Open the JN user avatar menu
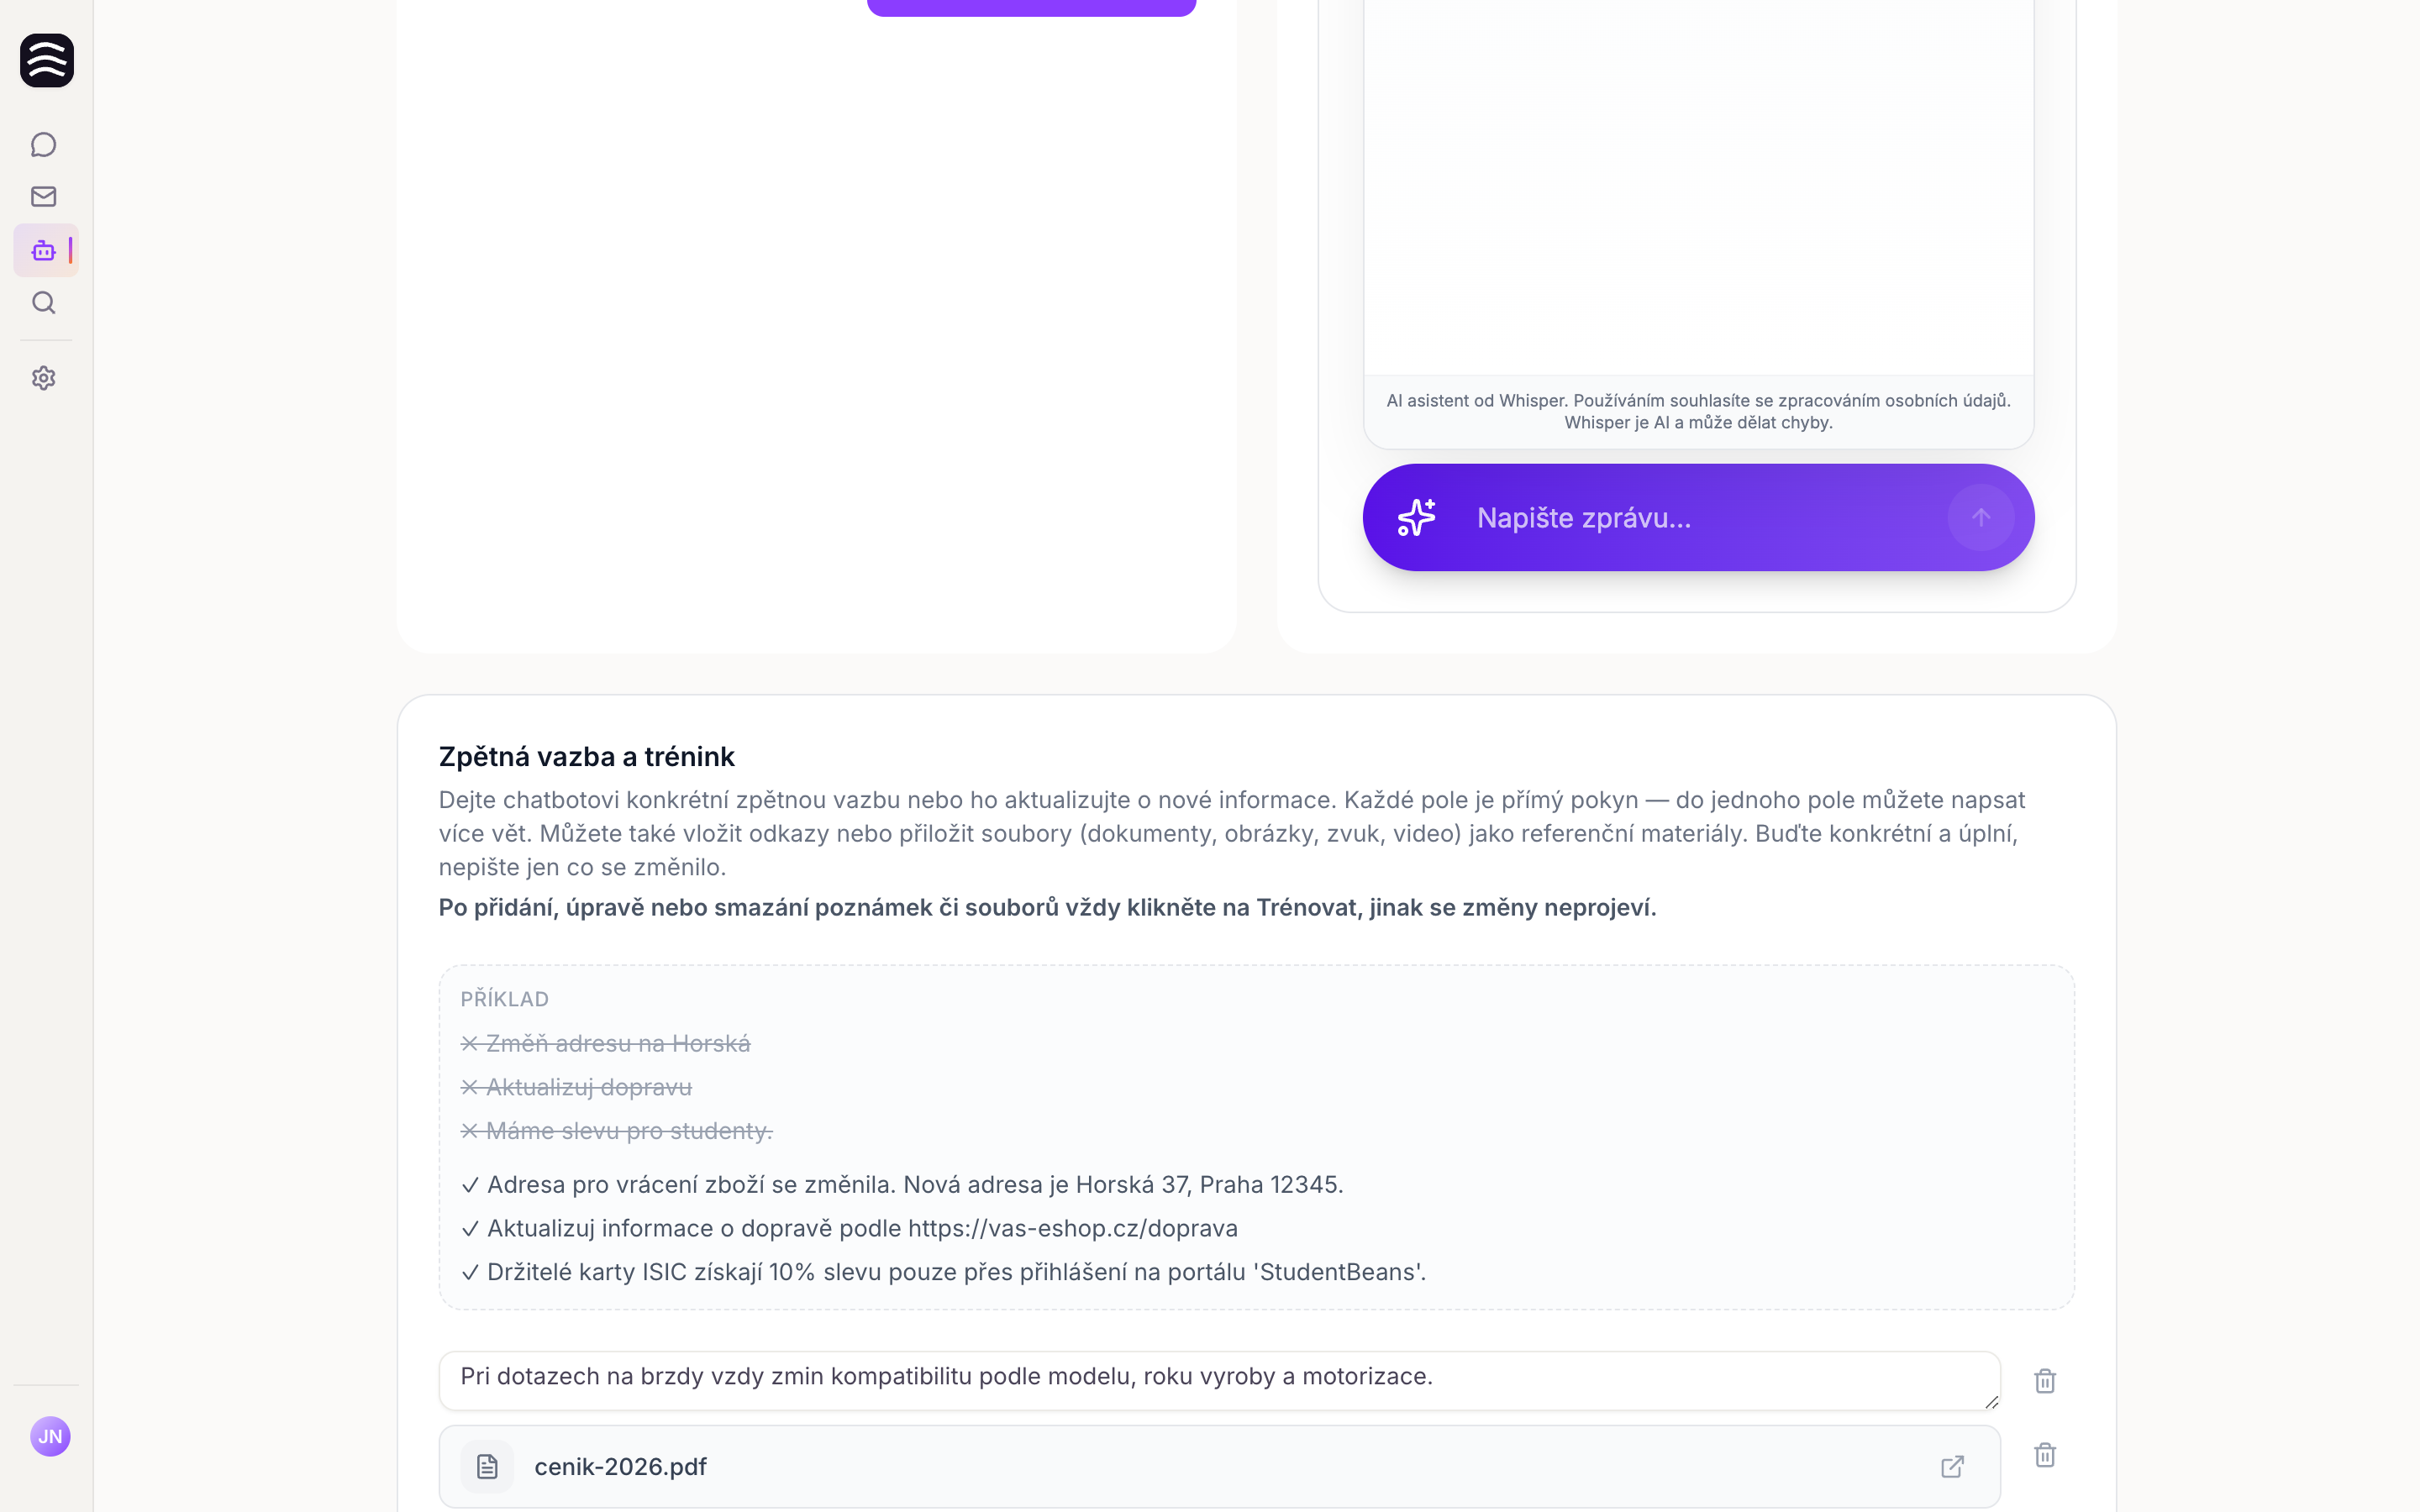 point(50,1436)
